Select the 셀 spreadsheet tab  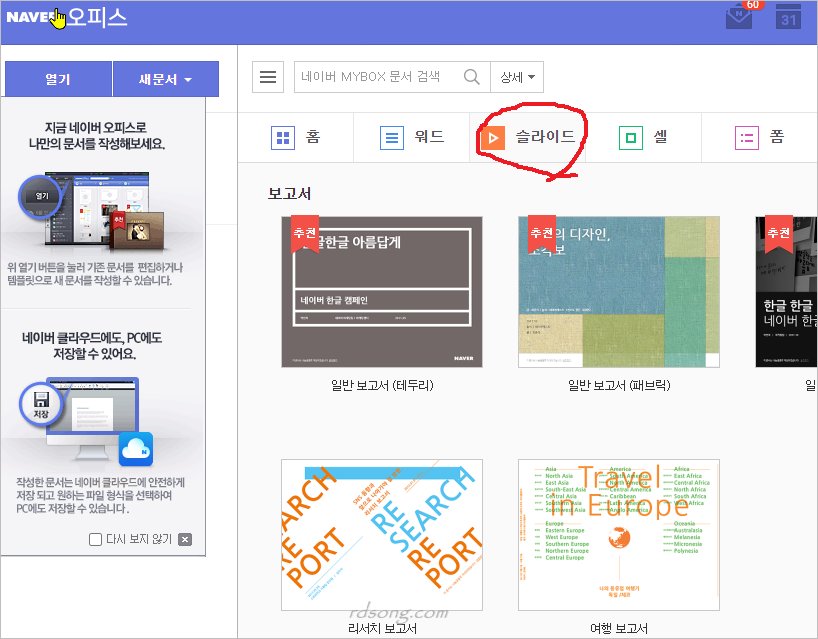643,137
